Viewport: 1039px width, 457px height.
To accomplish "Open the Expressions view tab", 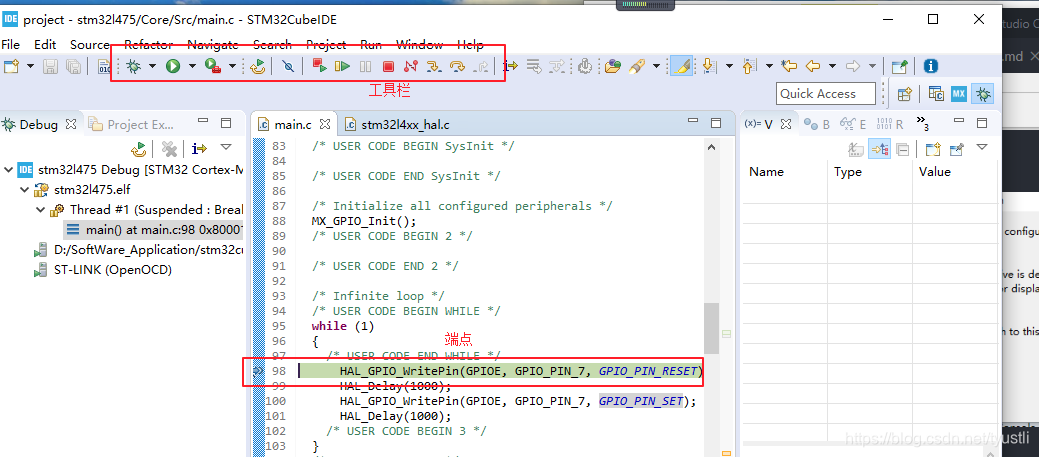I will point(853,124).
